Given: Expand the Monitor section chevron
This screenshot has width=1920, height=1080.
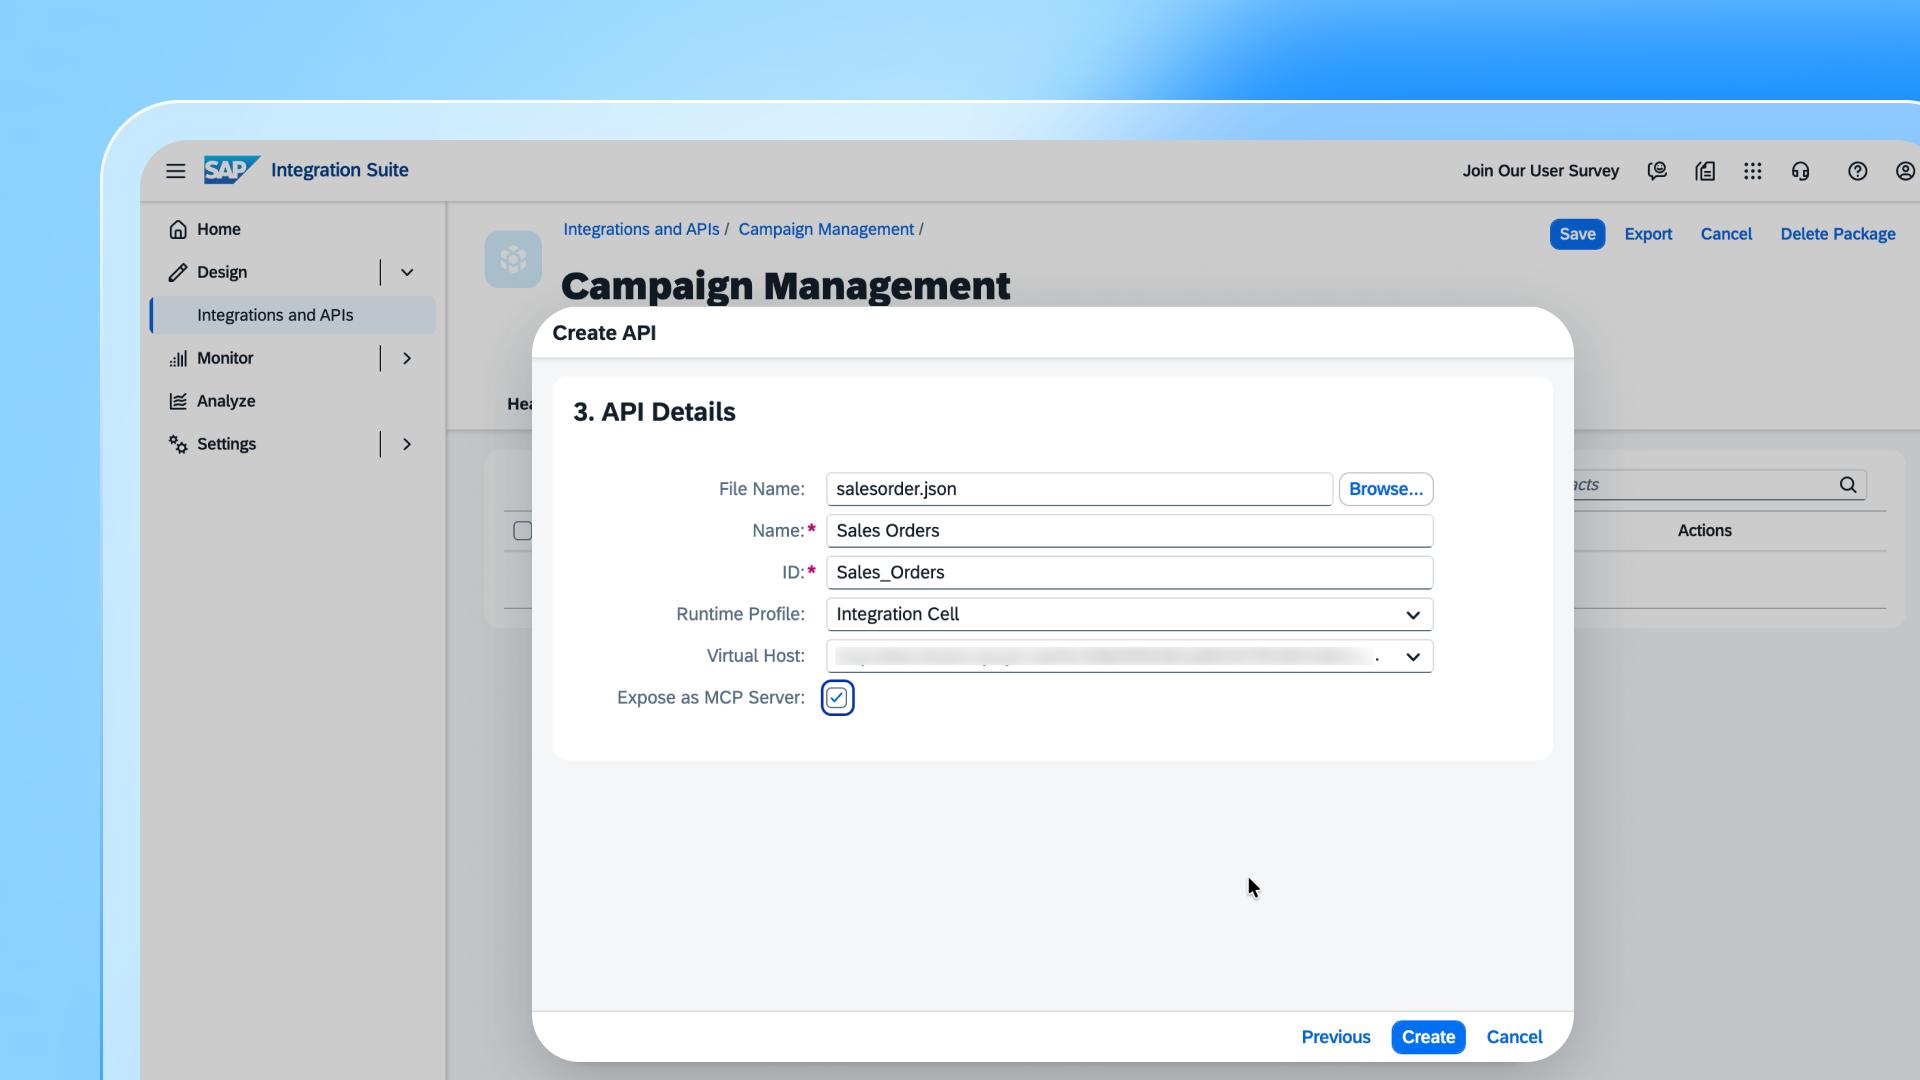Looking at the screenshot, I should [407, 358].
